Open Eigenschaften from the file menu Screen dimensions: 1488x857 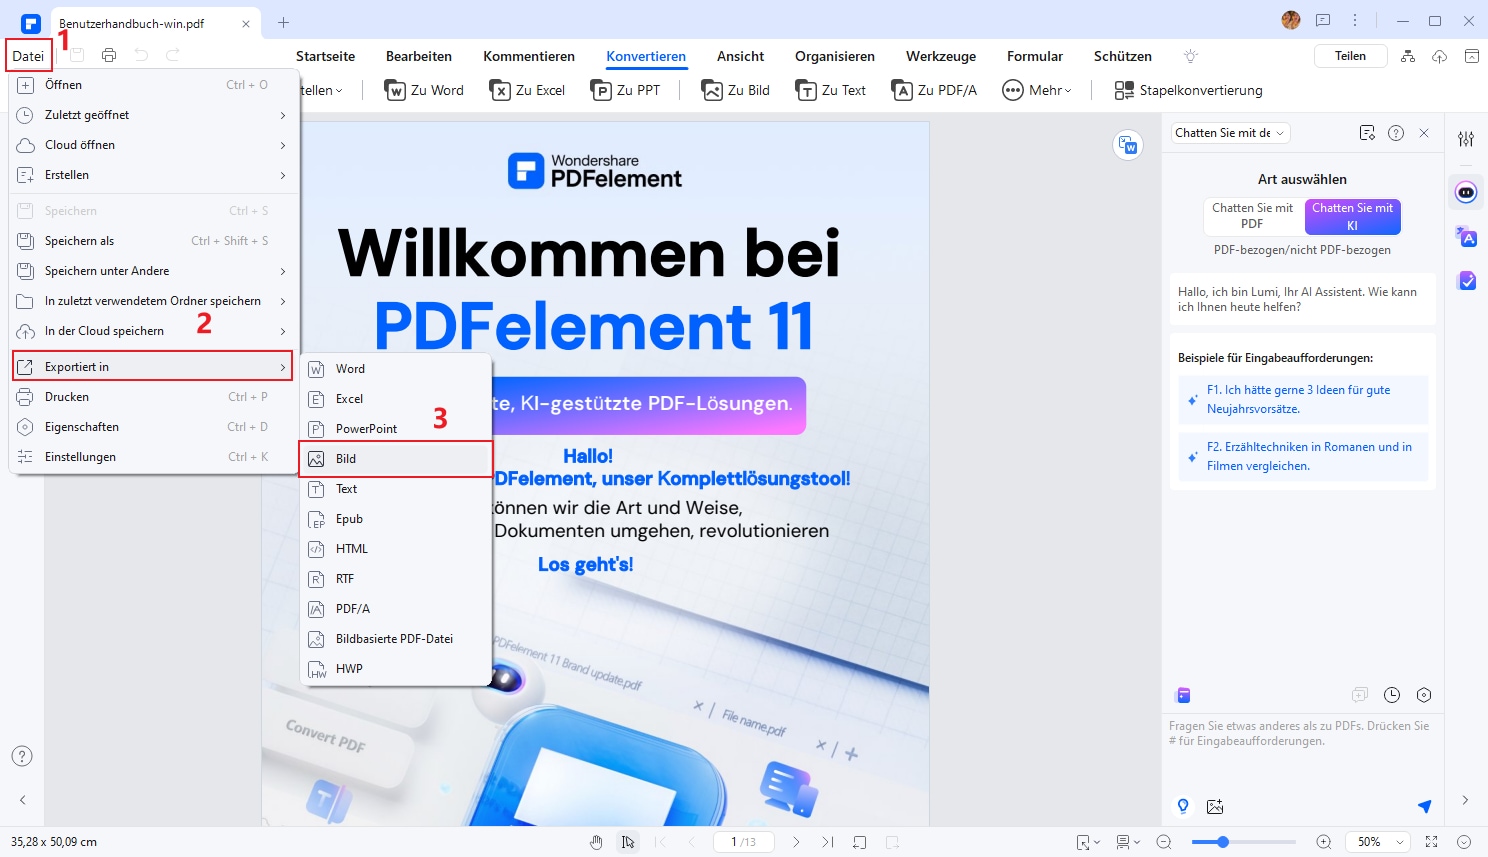click(154, 427)
